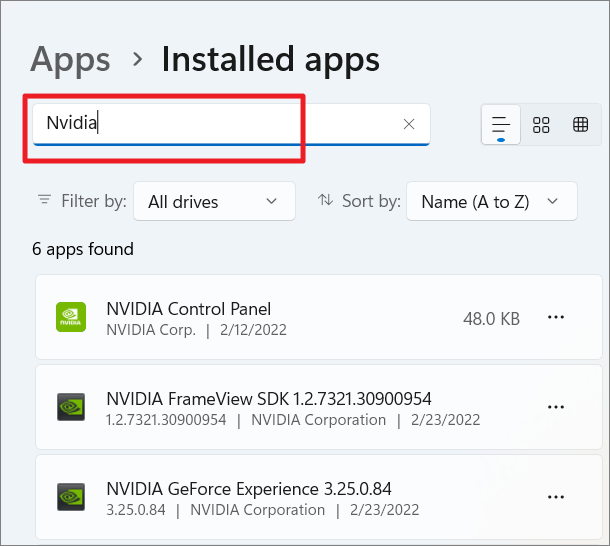Click the NVIDIA FrameView SDK app icon
610x546 pixels.
click(x=71, y=407)
